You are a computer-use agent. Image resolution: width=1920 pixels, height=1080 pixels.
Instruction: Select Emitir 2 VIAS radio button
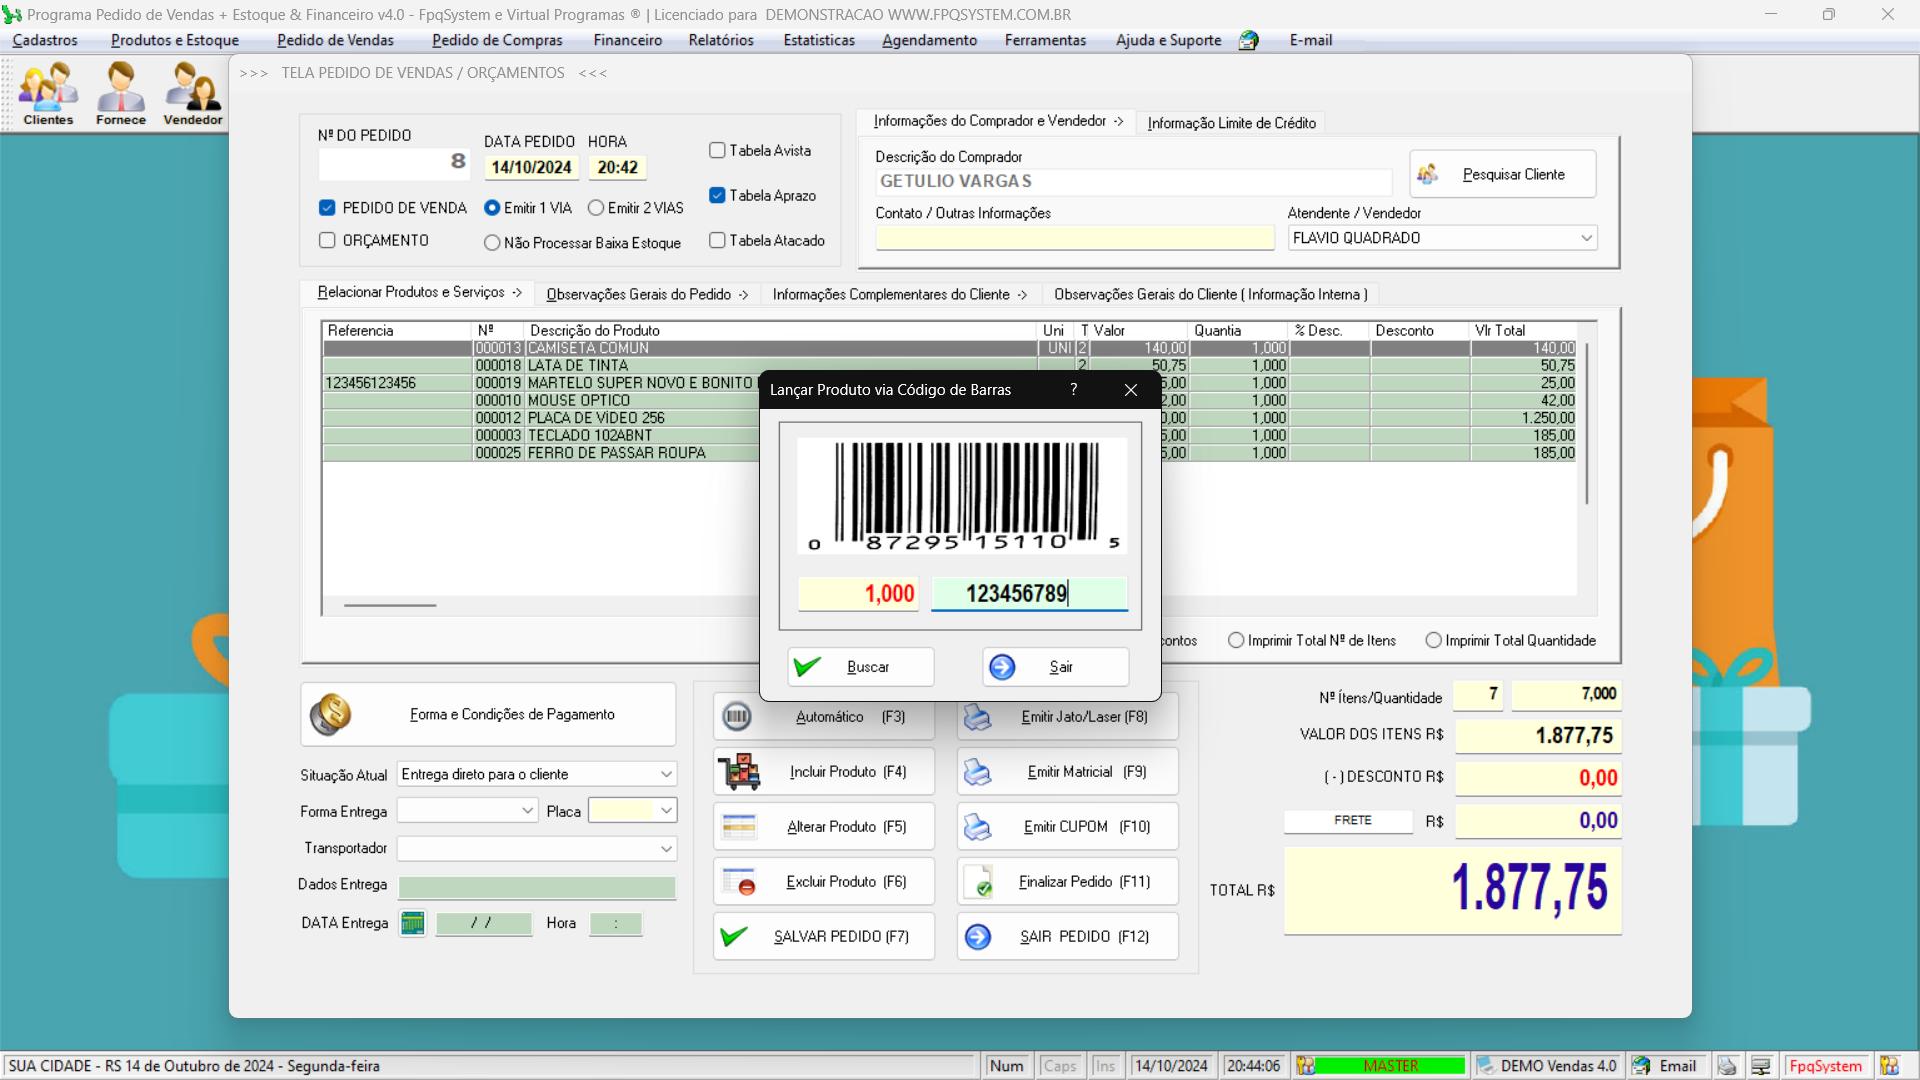[x=596, y=207]
